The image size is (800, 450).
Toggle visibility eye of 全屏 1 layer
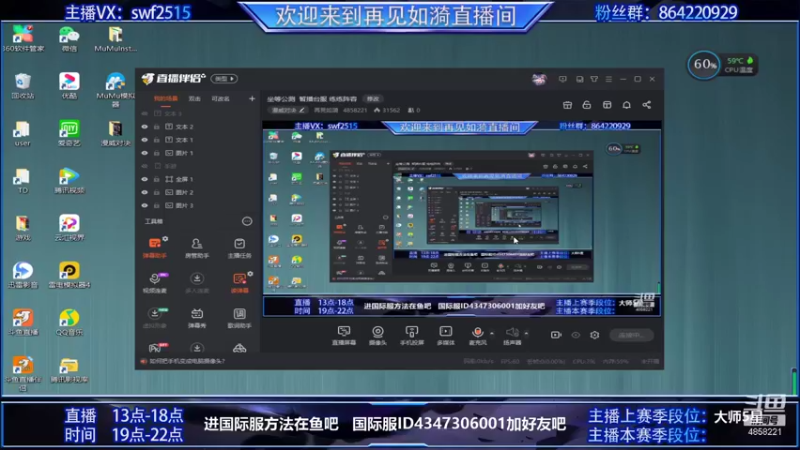(x=144, y=179)
